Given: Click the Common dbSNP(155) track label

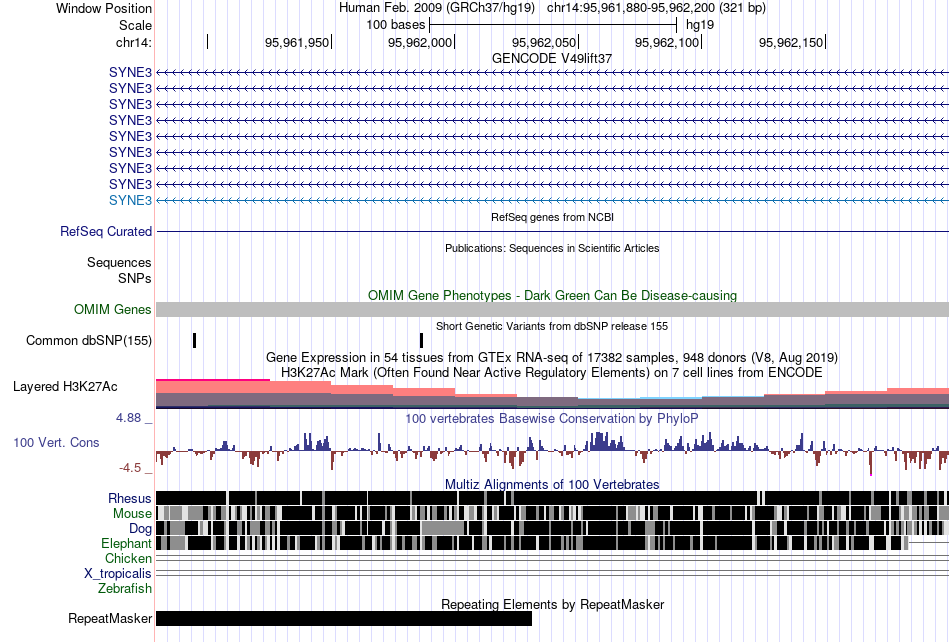Looking at the screenshot, I should pos(89,340).
